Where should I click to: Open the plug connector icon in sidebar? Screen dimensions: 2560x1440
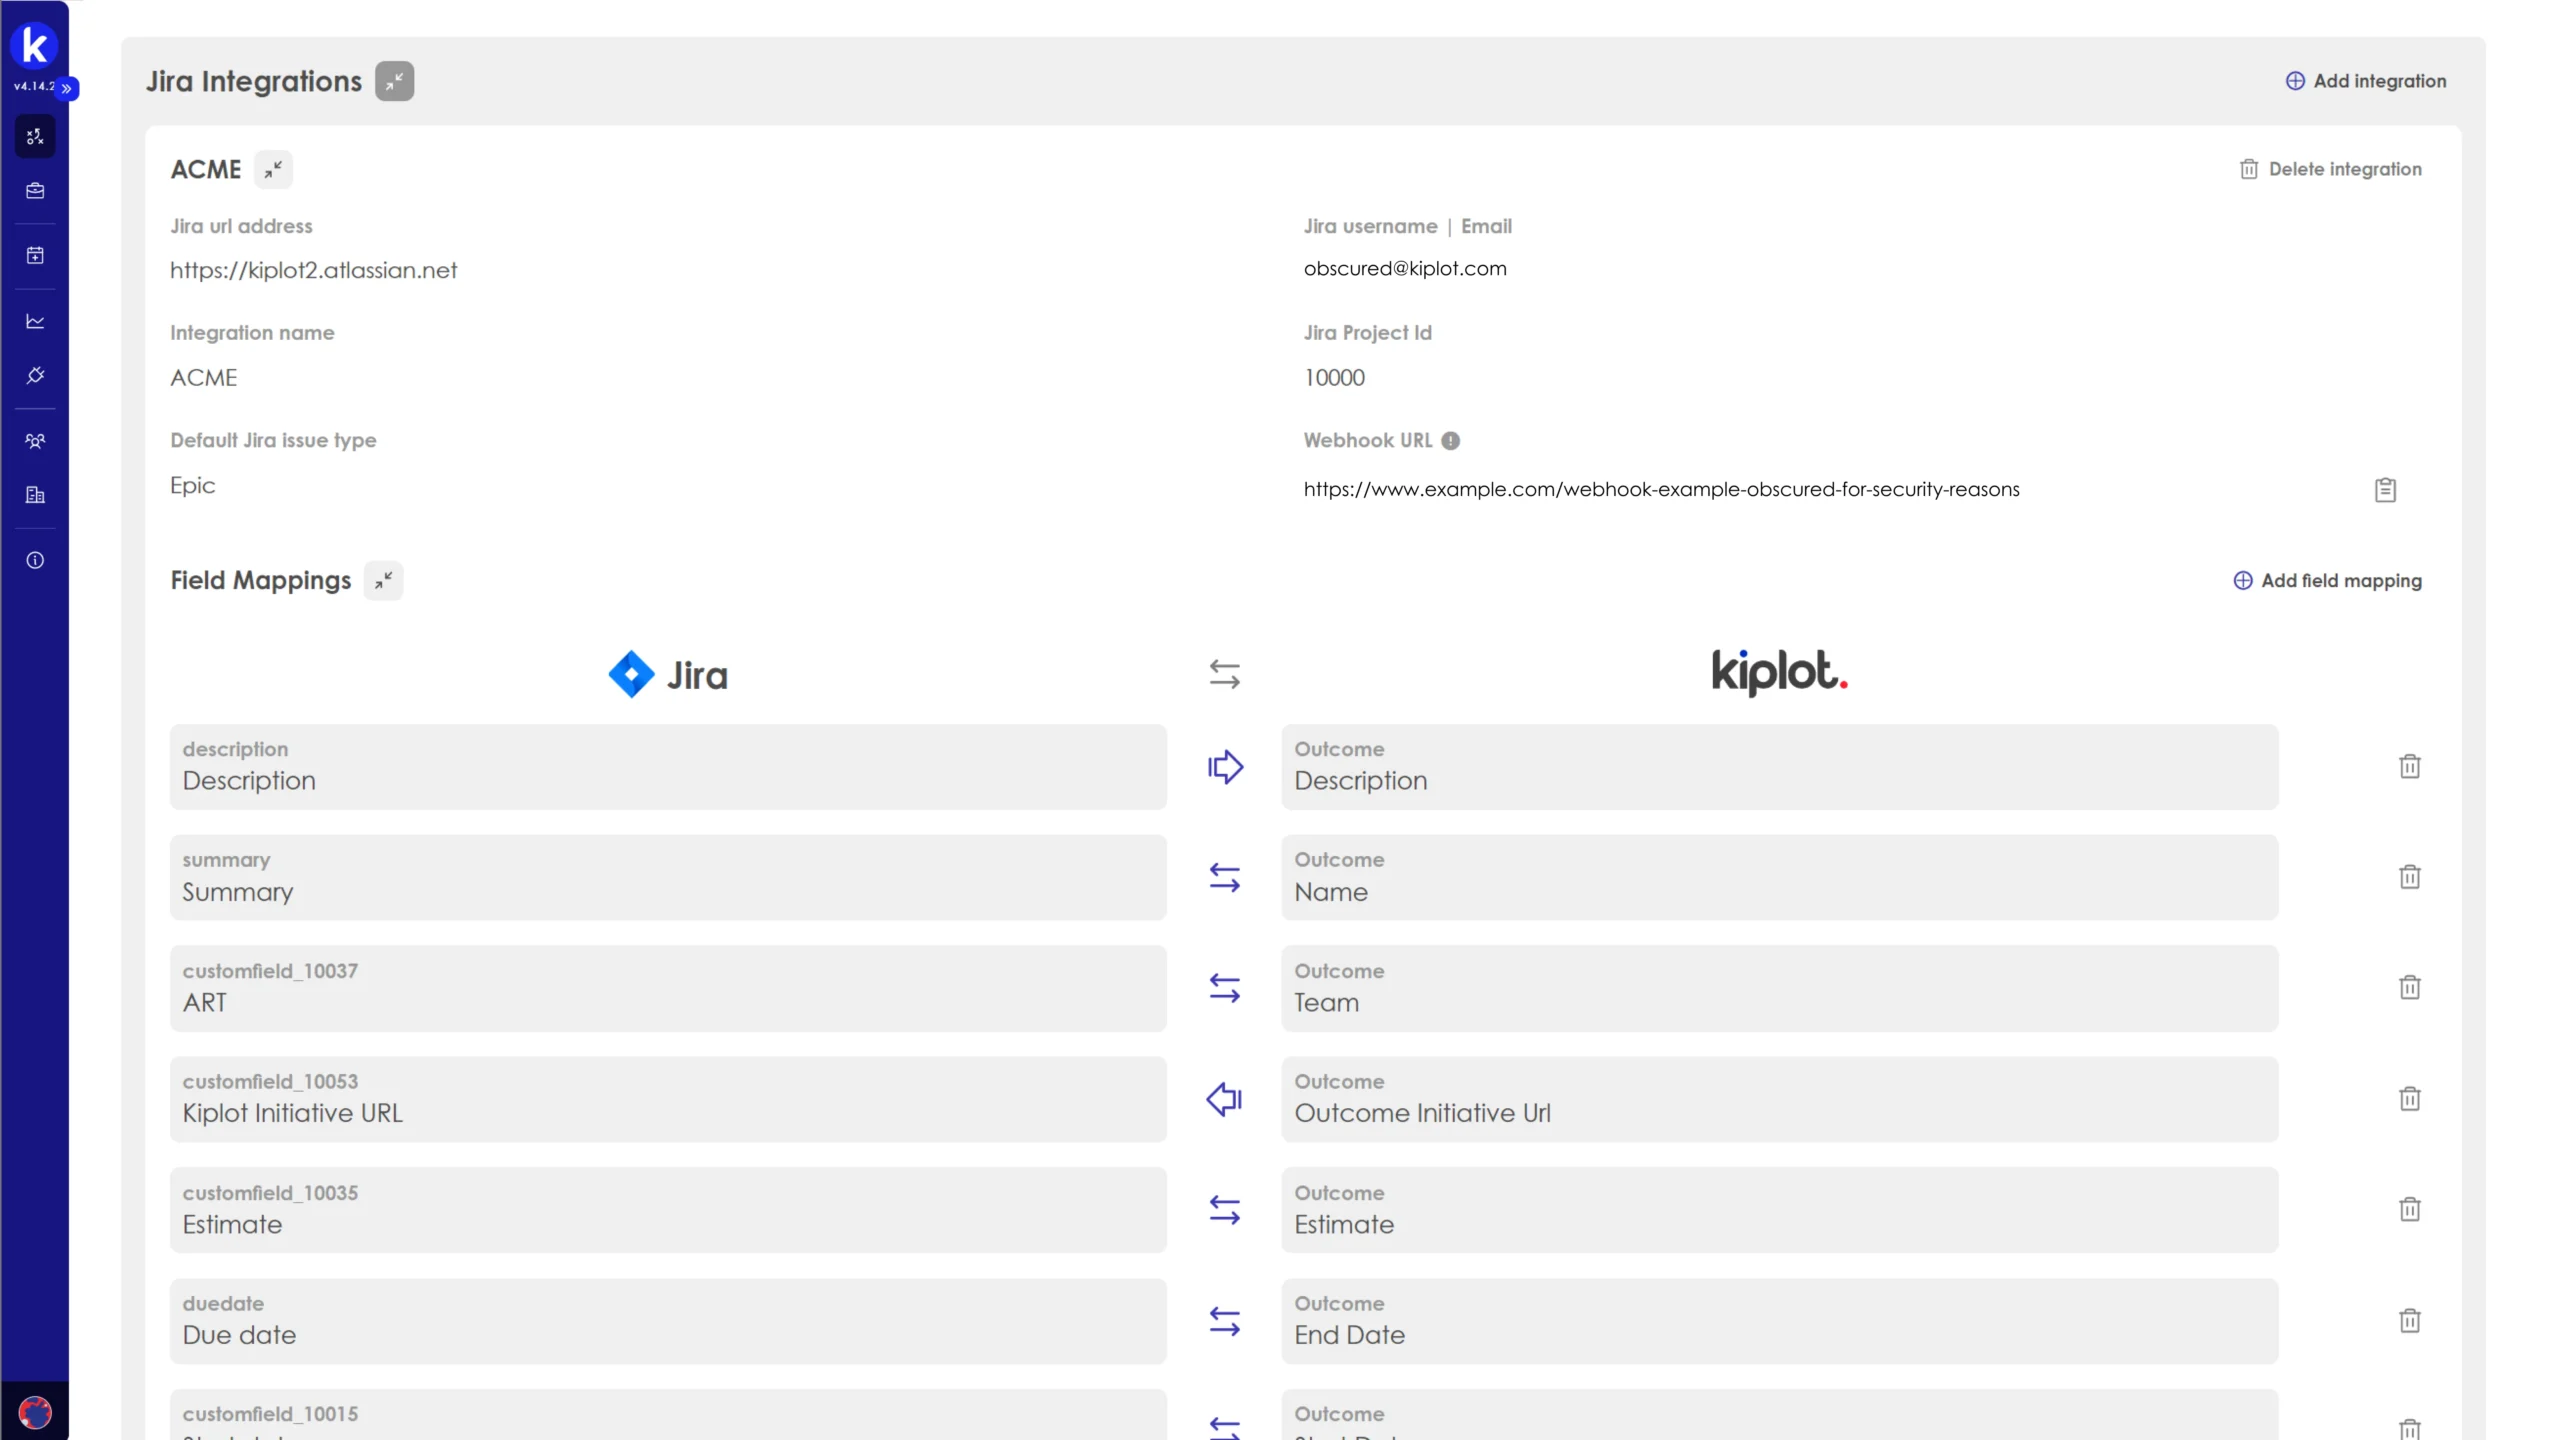click(35, 375)
